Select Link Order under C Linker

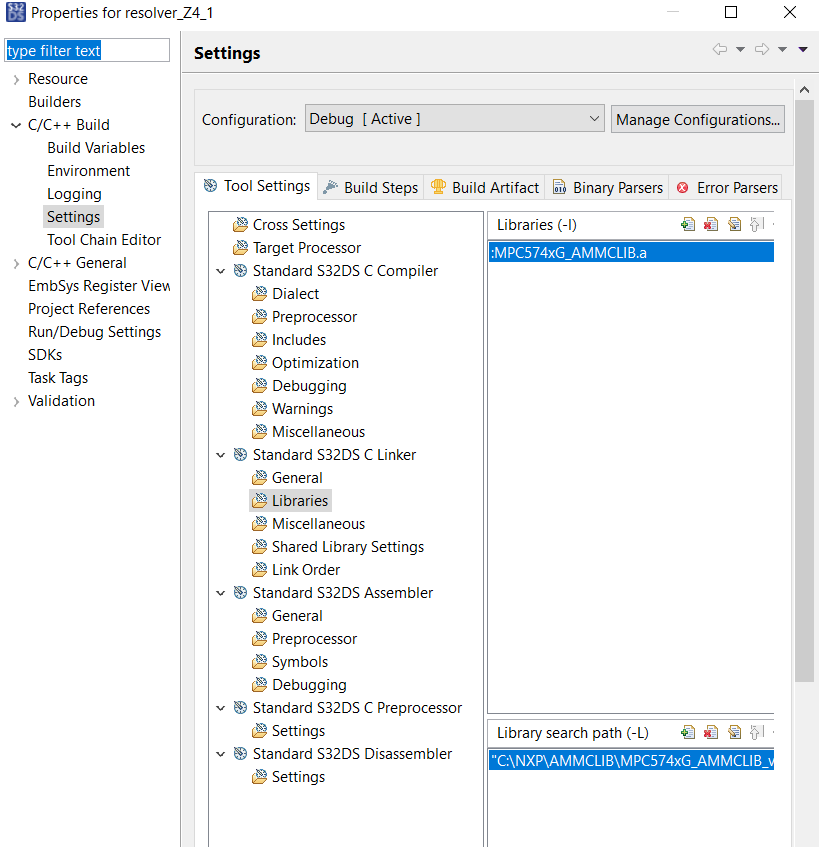click(306, 570)
